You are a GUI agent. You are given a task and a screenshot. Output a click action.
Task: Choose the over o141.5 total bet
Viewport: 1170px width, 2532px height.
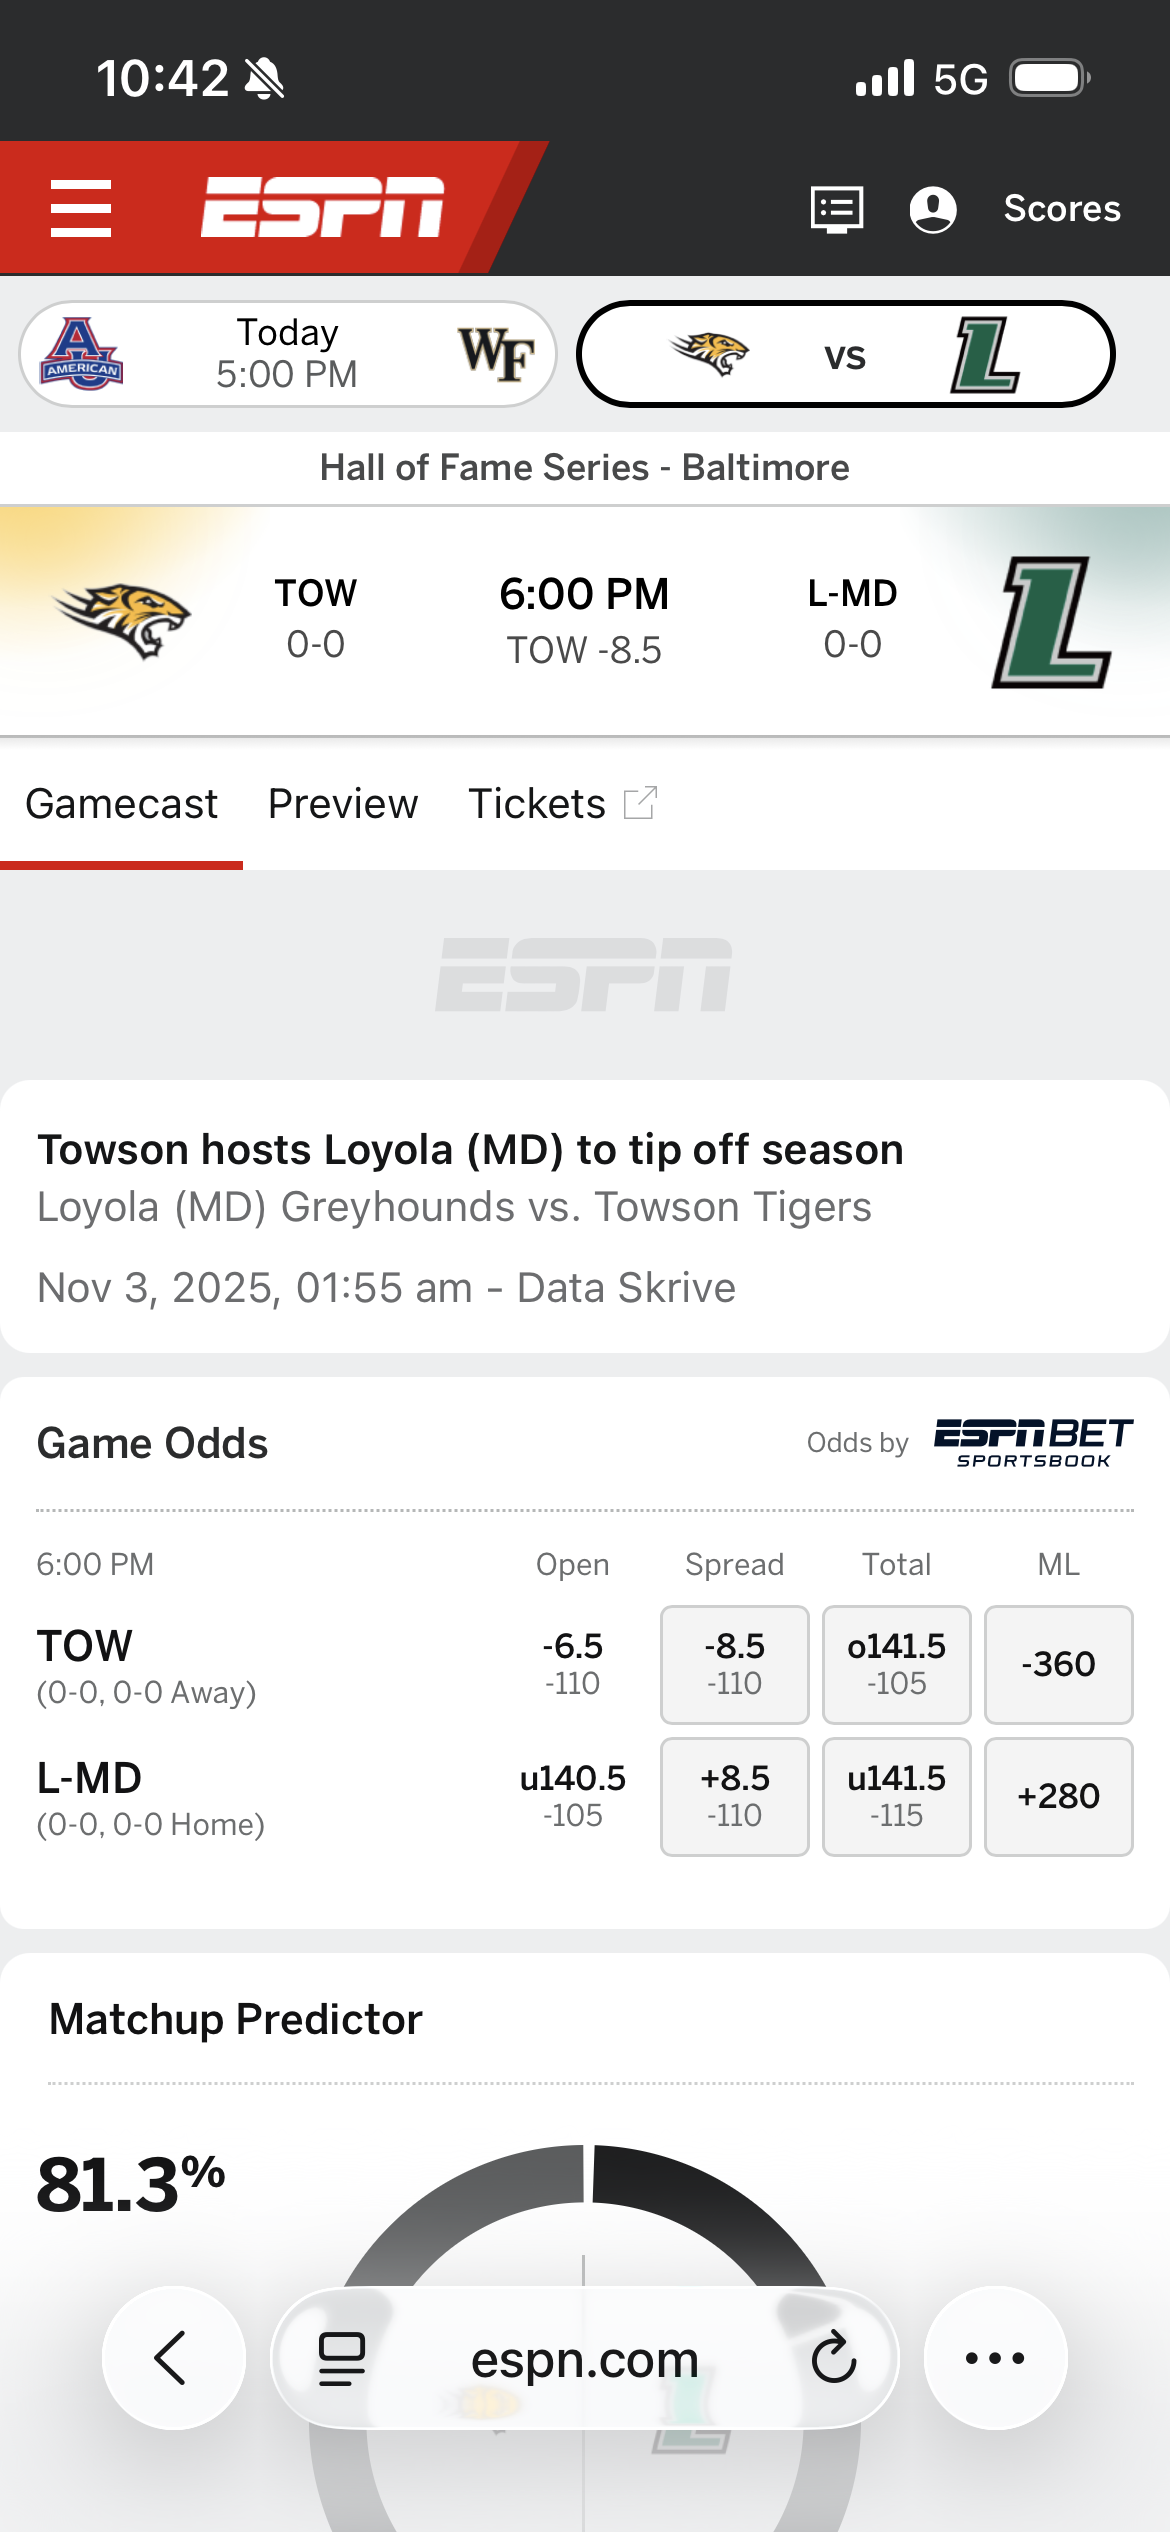click(x=896, y=1664)
